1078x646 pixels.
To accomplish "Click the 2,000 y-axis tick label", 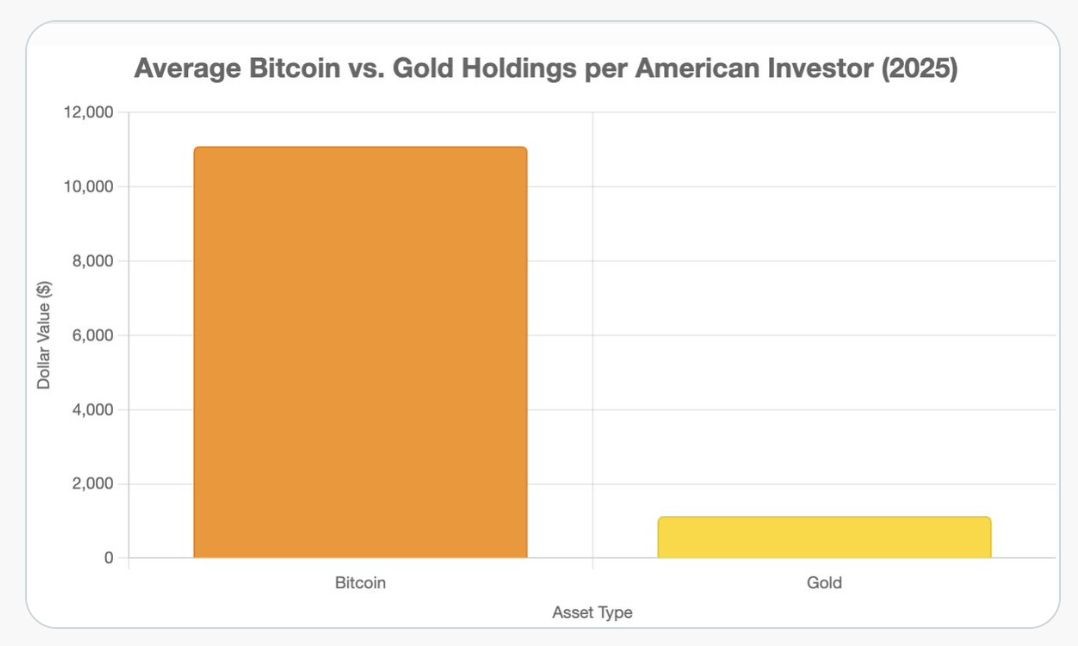I will (x=93, y=484).
